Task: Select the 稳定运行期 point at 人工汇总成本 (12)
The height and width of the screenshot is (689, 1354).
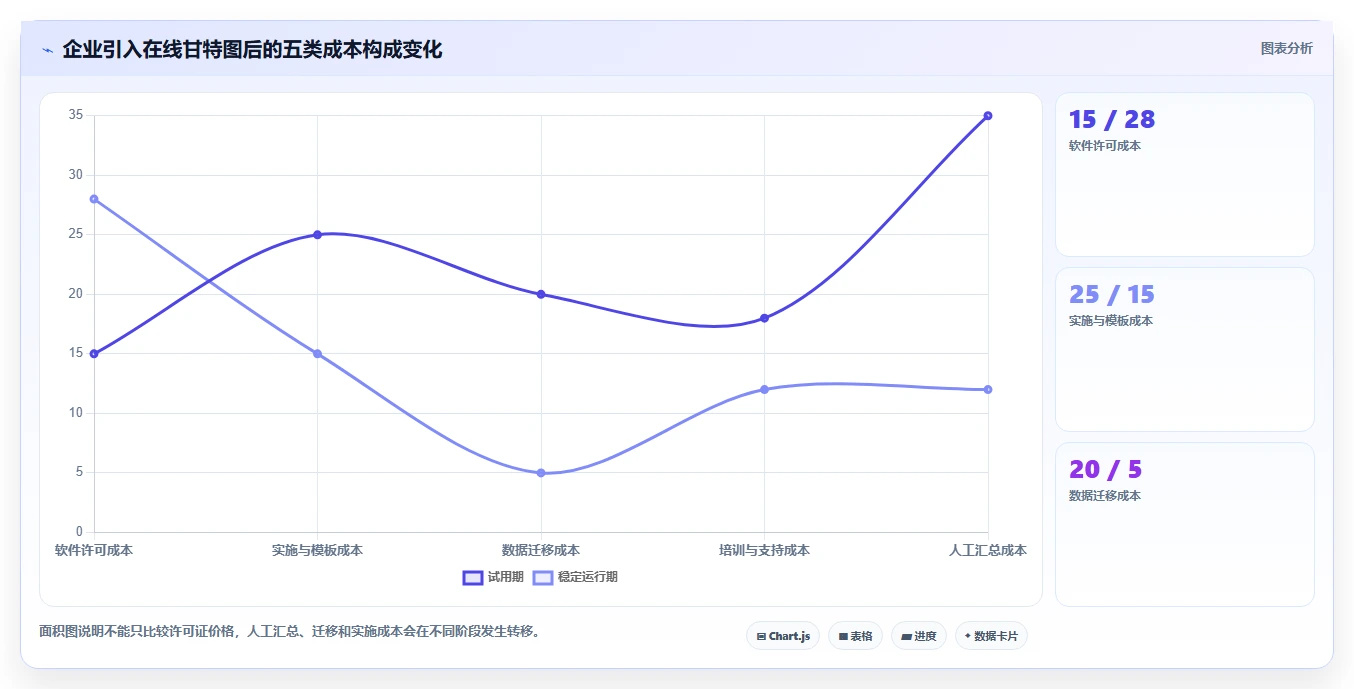Action: [988, 389]
